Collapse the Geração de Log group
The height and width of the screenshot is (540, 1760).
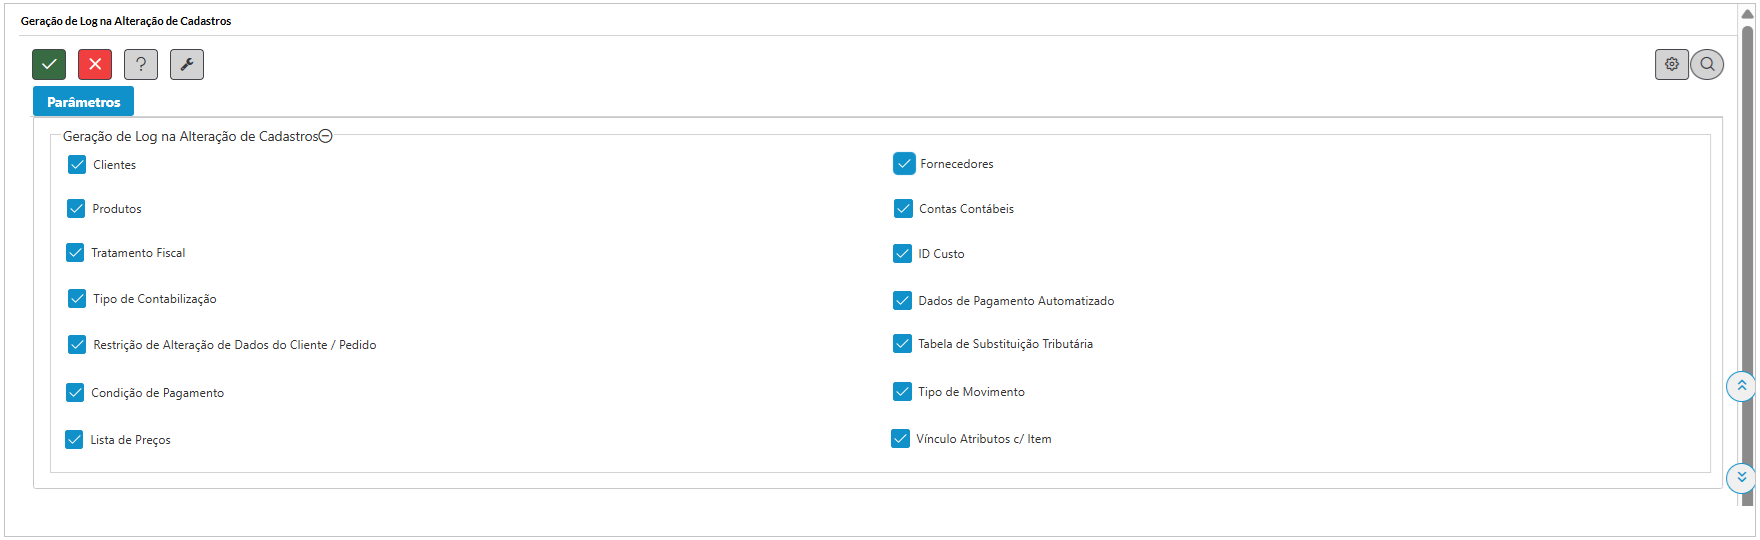(x=325, y=136)
